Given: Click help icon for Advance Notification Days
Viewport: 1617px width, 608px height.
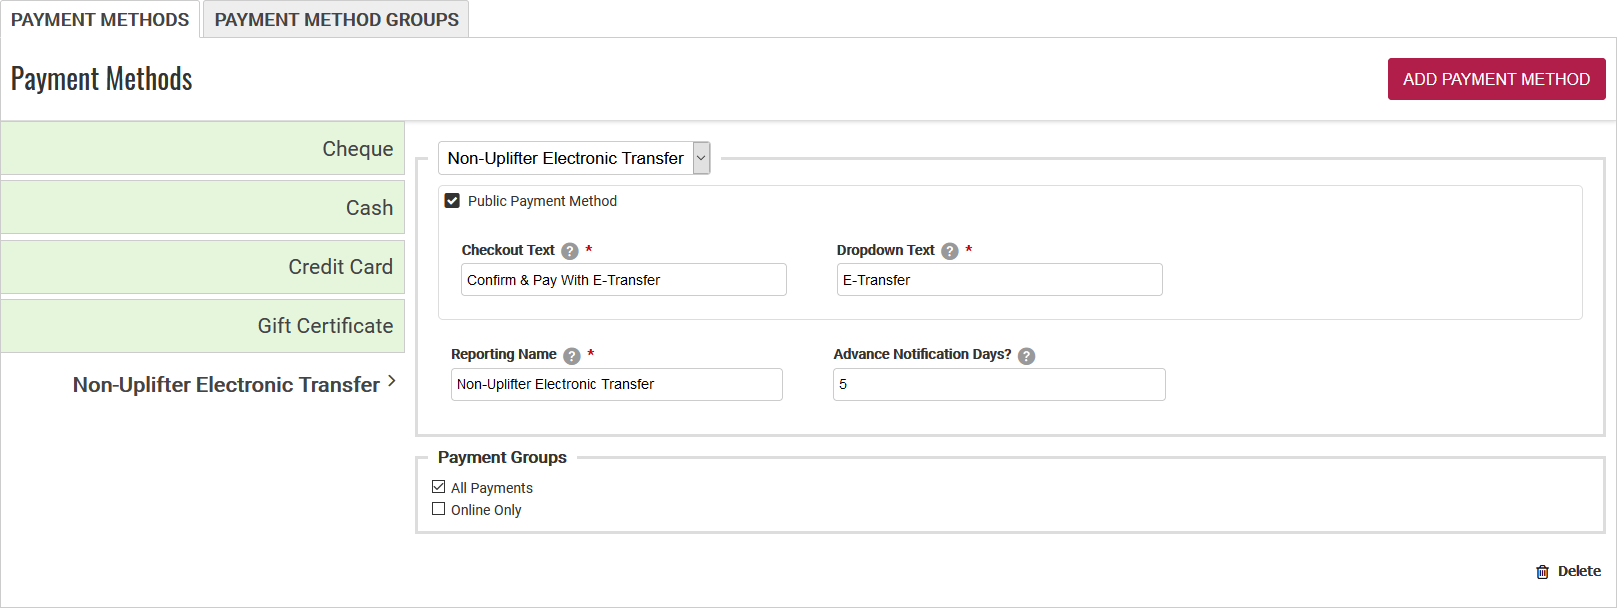Looking at the screenshot, I should coord(1026,355).
